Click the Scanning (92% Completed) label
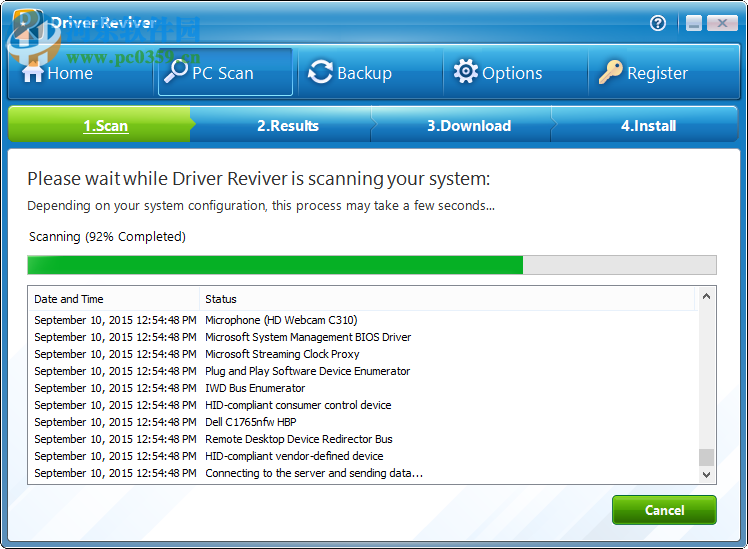Screen dimensions: 748x549 pos(107,237)
